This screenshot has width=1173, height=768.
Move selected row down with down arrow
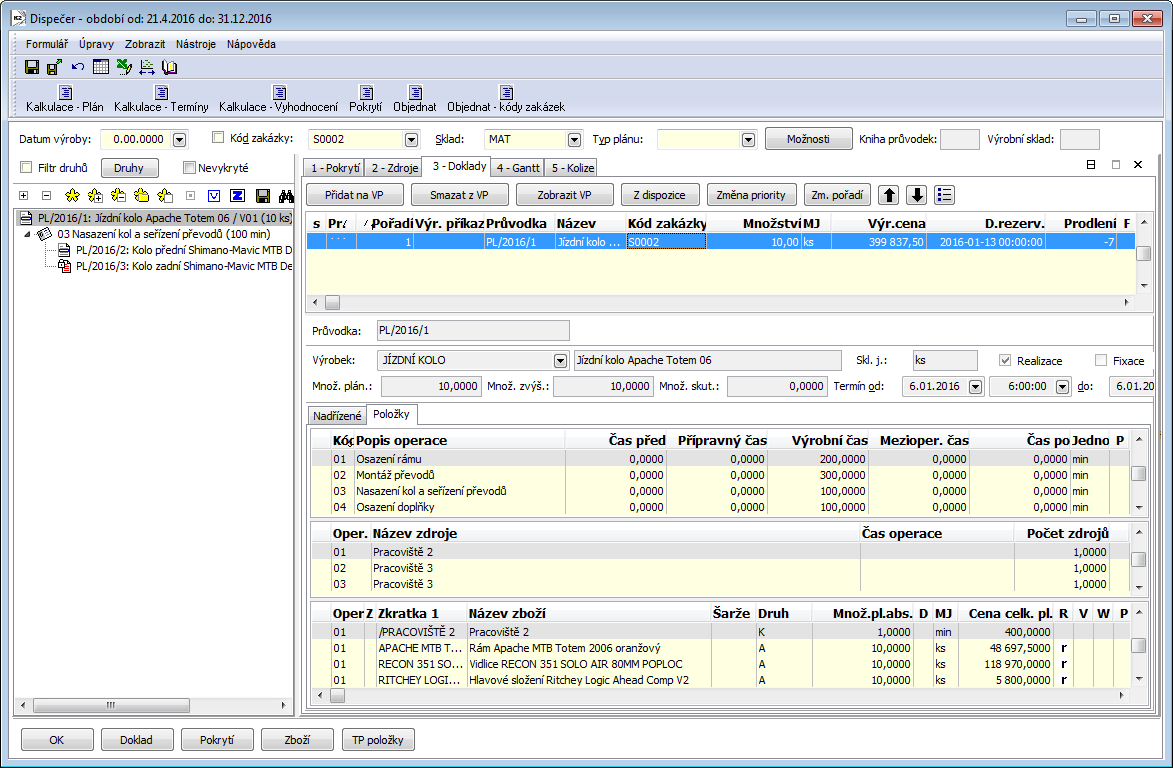pyautogui.click(x=916, y=195)
